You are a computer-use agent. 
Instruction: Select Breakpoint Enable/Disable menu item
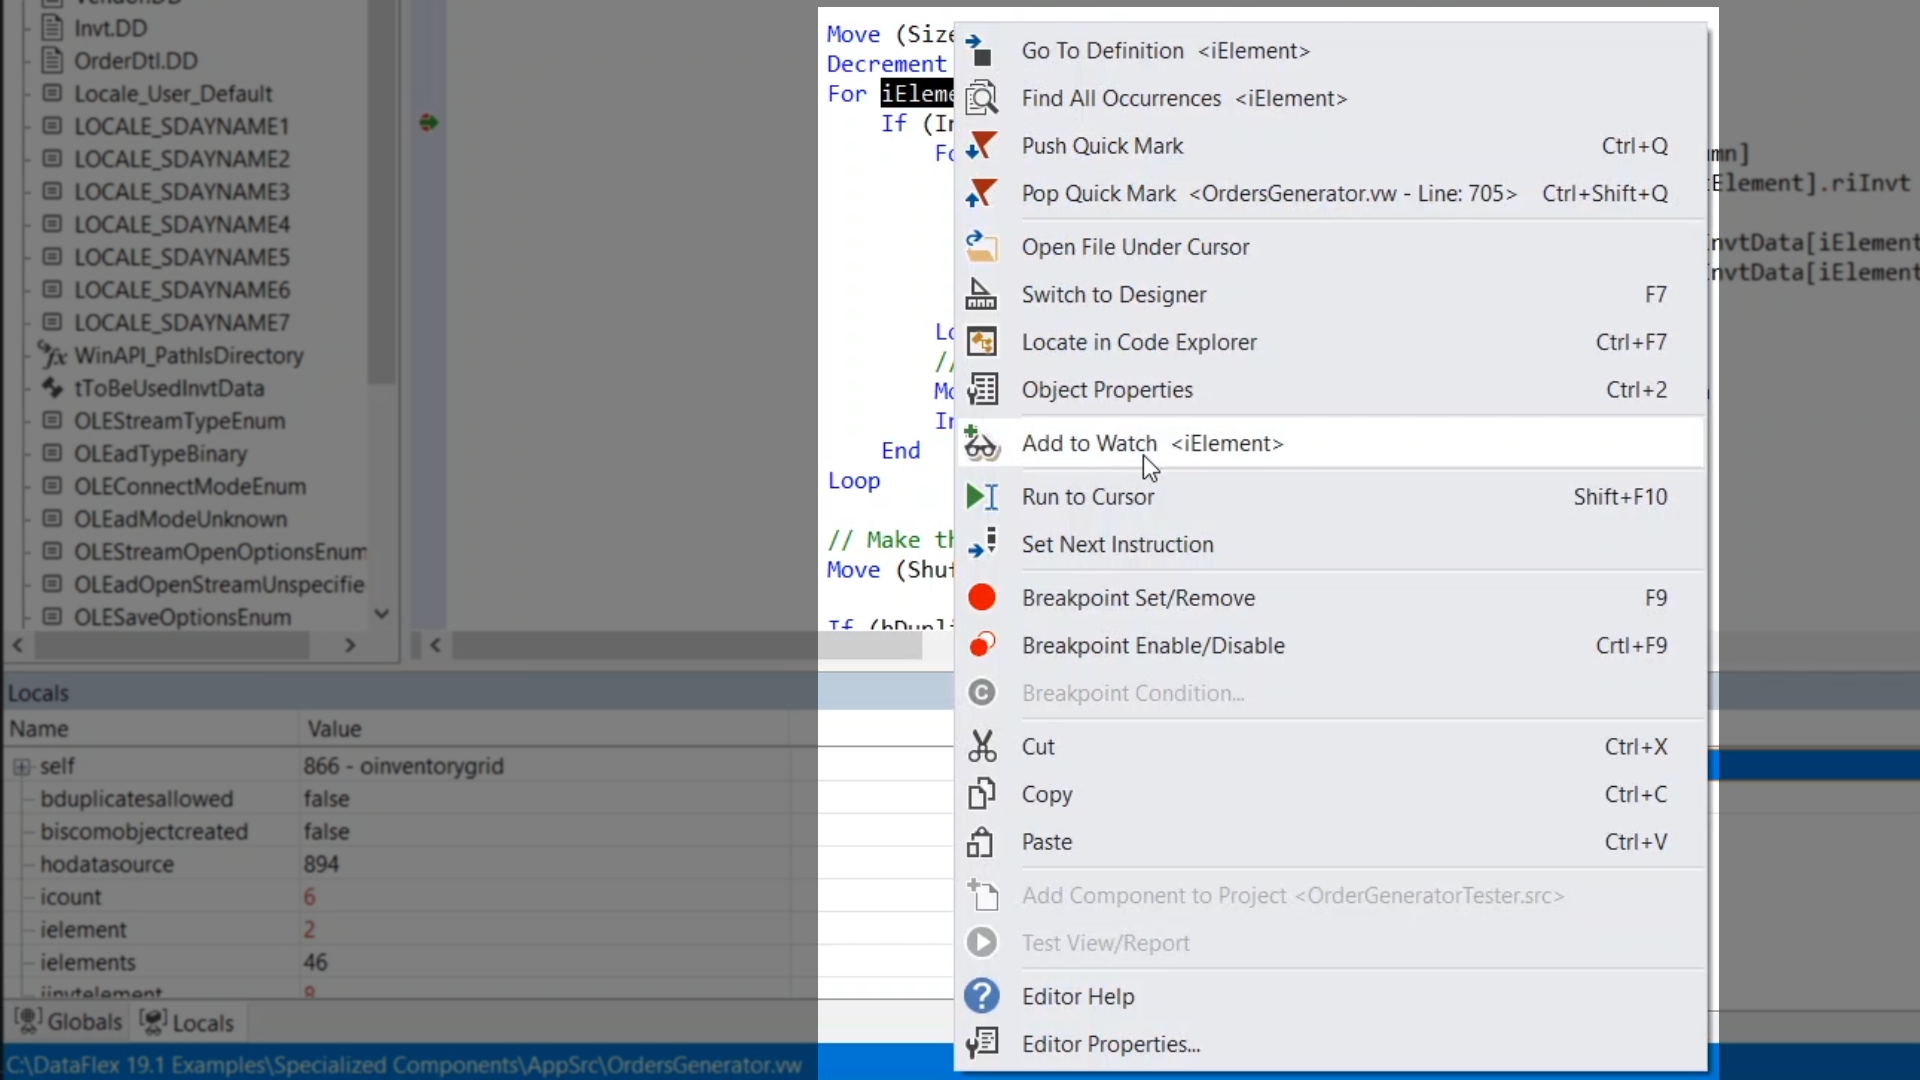click(1152, 646)
